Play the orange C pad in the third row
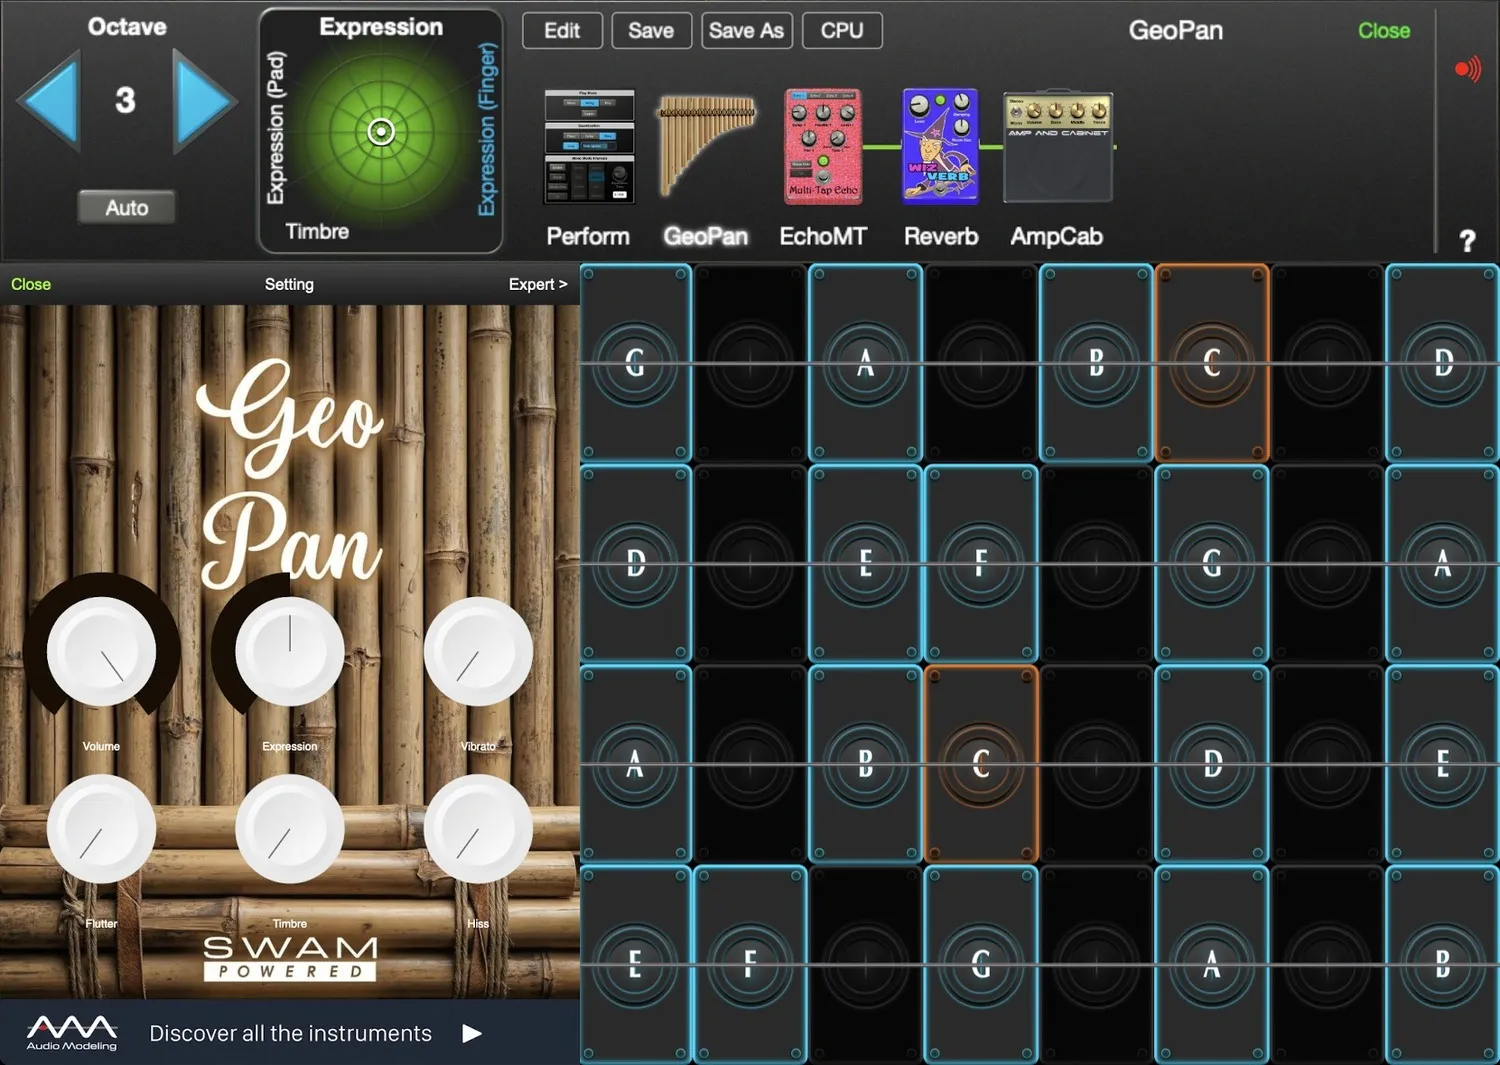 [x=981, y=764]
